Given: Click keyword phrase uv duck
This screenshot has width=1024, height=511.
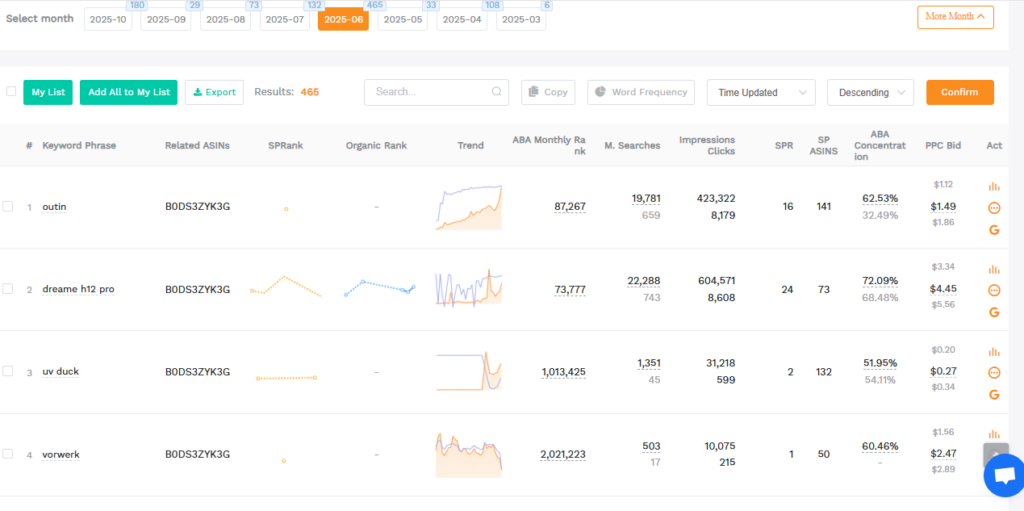Looking at the screenshot, I should (61, 371).
